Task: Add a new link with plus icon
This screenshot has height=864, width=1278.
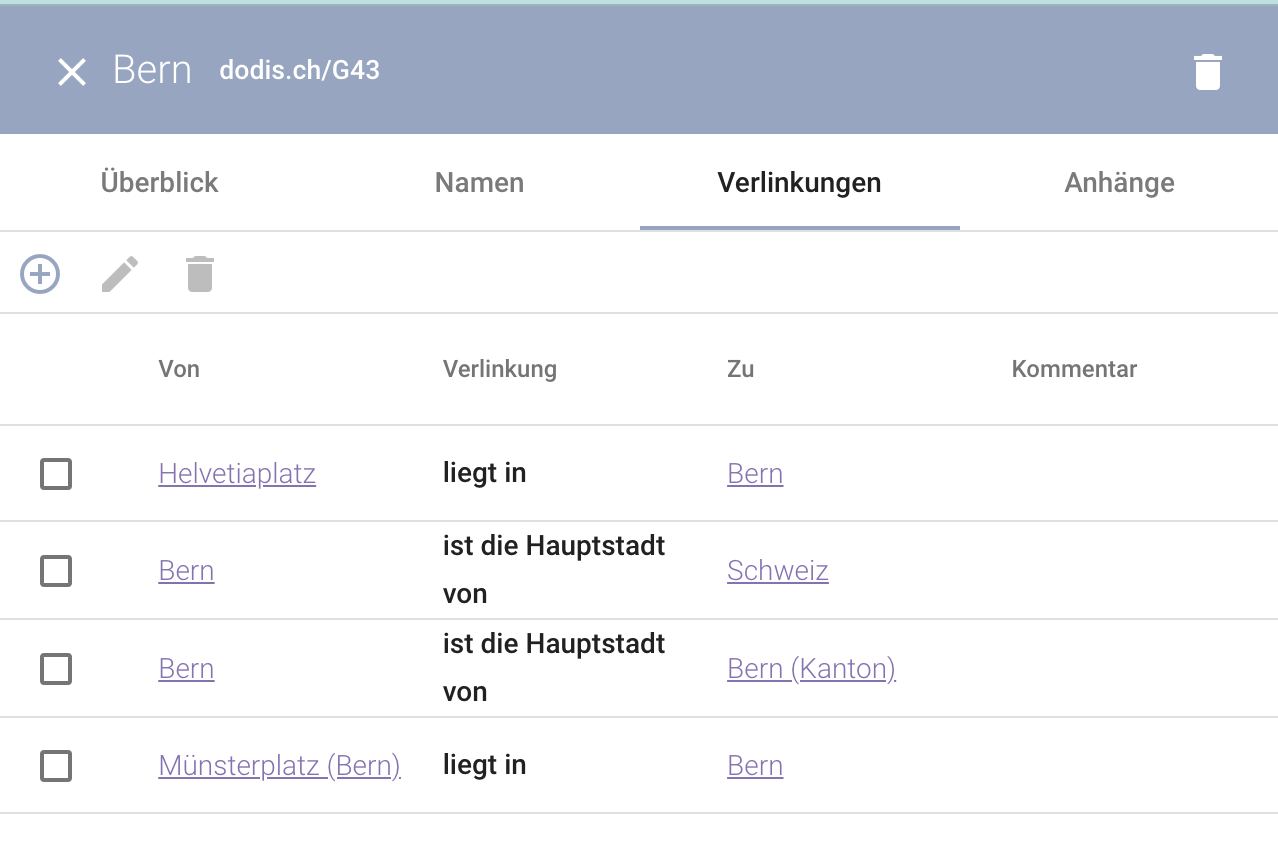Action: point(40,274)
